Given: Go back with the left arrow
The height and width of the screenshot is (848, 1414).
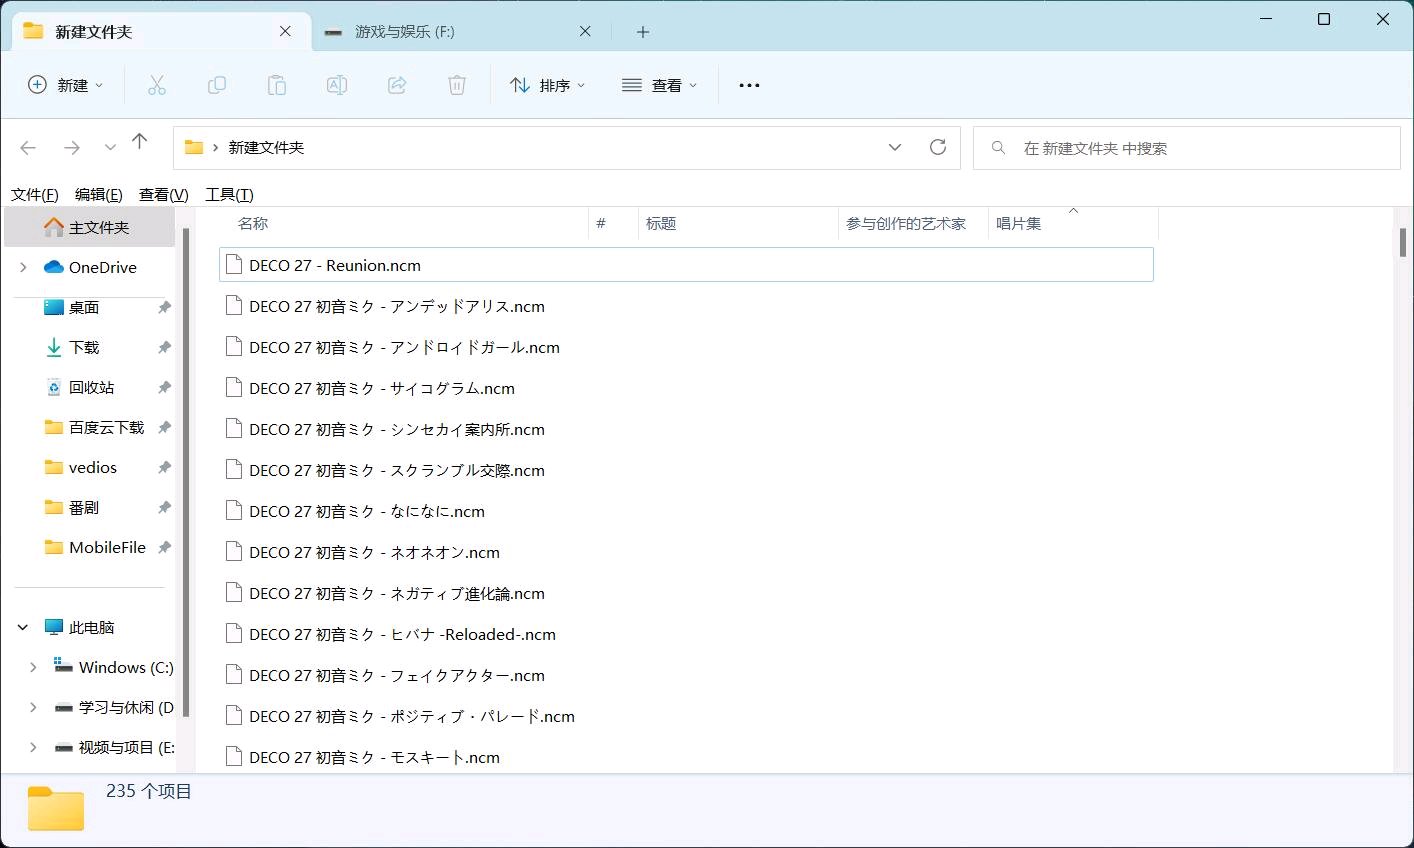Looking at the screenshot, I should pos(28,148).
